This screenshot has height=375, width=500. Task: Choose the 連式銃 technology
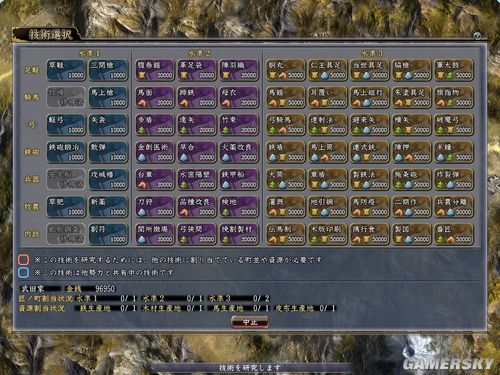(370, 152)
